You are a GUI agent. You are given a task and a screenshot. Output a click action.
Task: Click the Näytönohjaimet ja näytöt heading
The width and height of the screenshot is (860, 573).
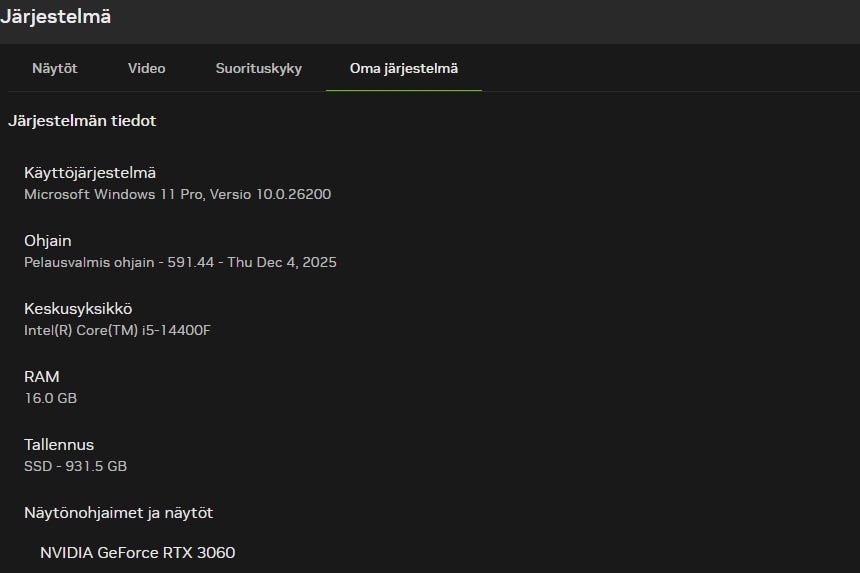[x=118, y=513]
